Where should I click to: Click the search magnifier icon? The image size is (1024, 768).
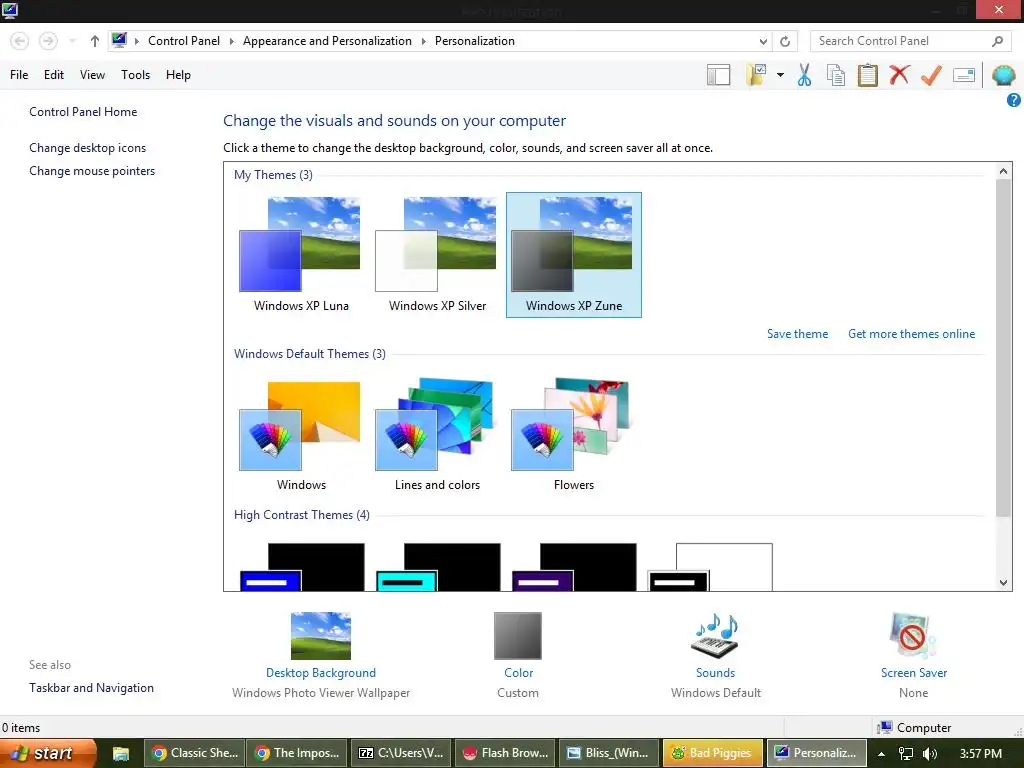pyautogui.click(x=997, y=41)
